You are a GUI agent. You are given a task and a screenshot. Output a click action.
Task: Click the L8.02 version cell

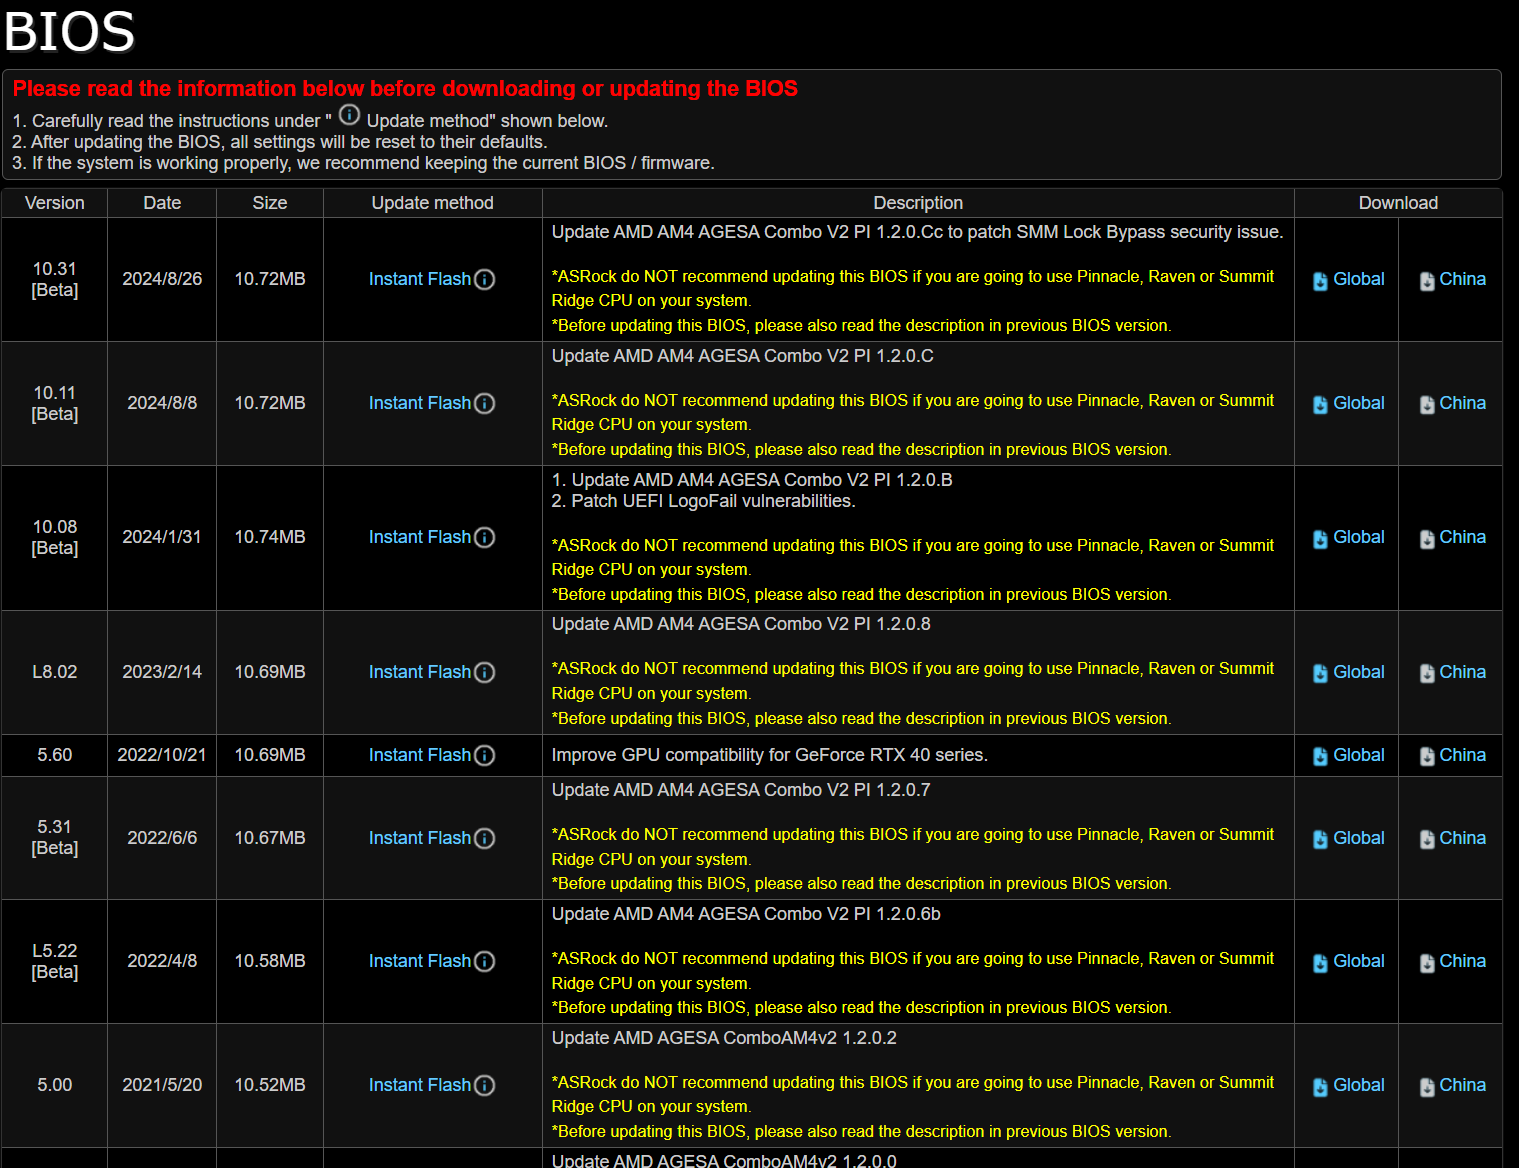[55, 672]
